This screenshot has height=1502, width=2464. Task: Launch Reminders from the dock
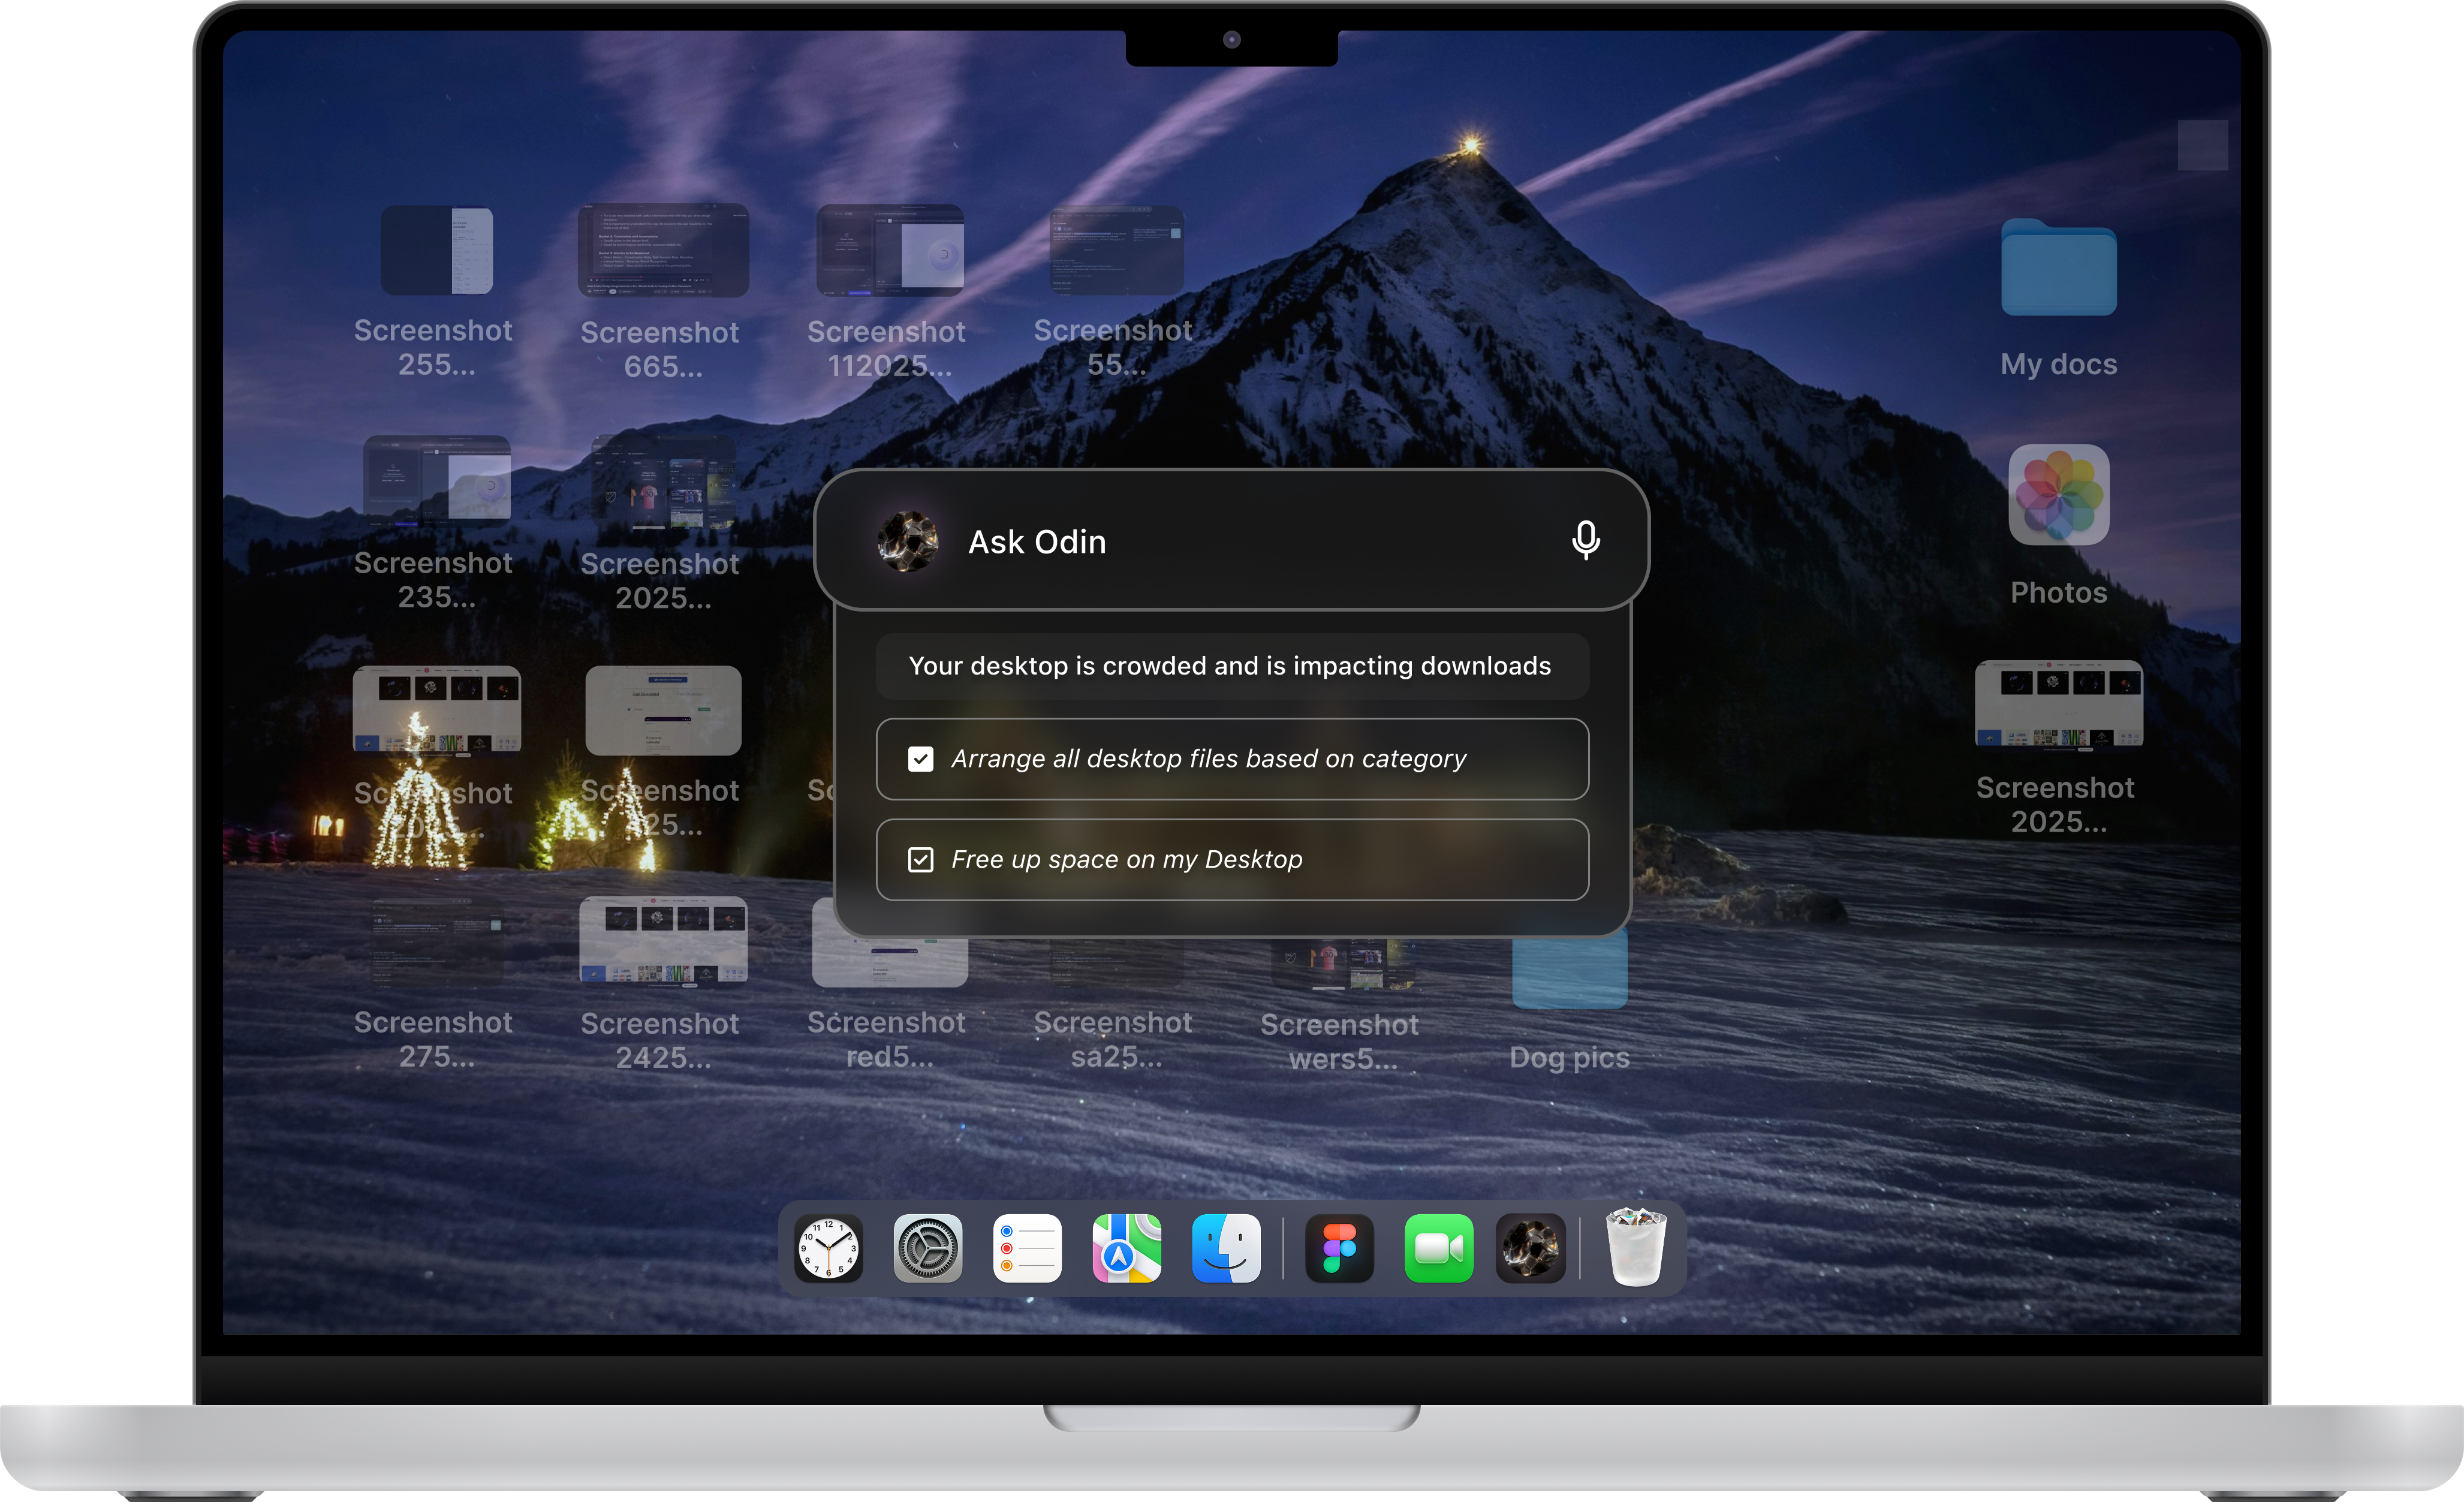click(1026, 1248)
